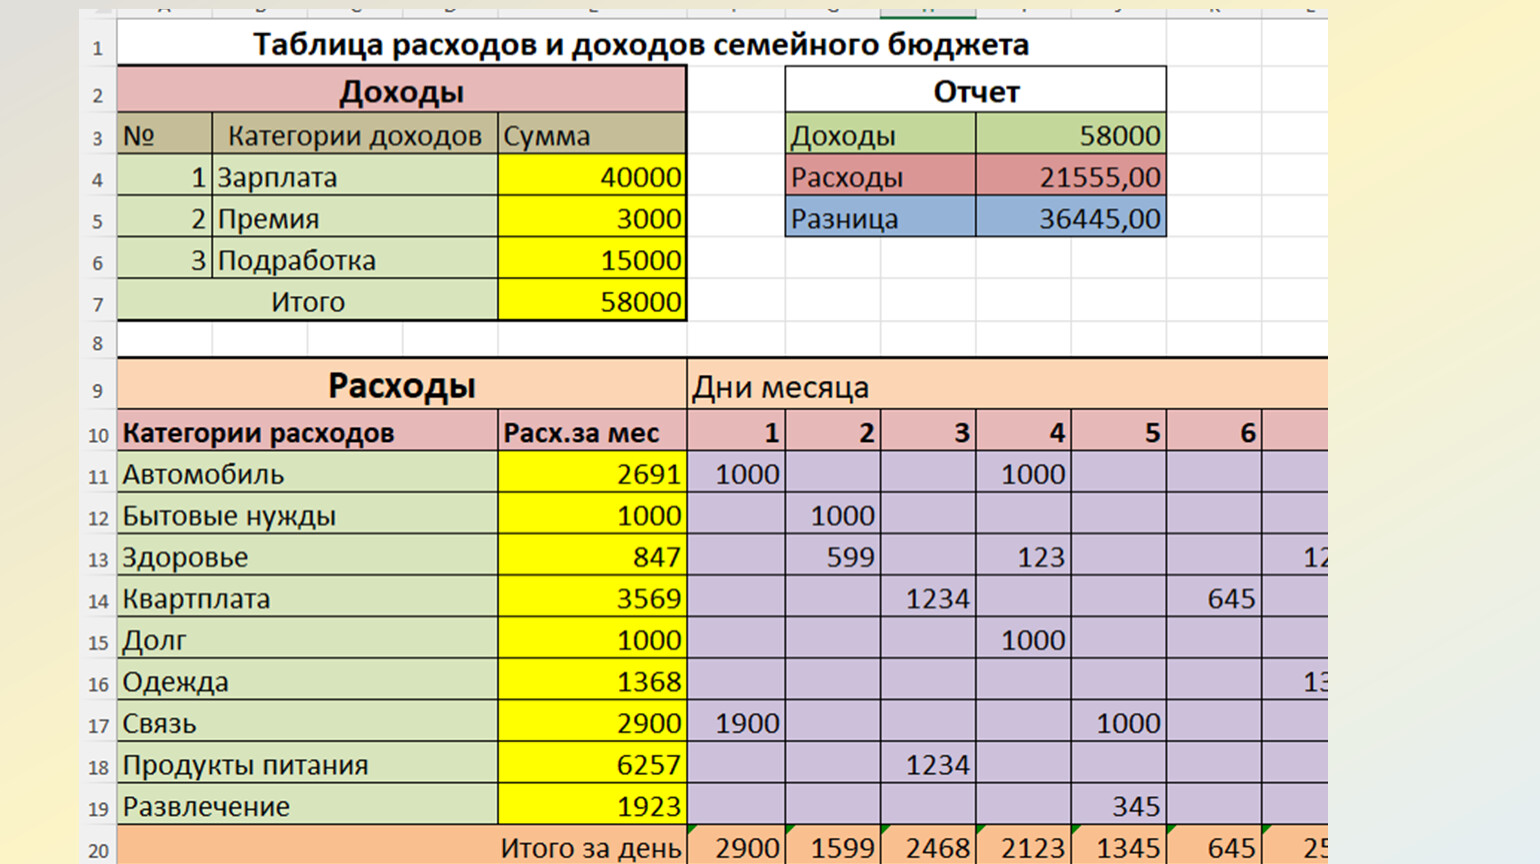Select the spreadsheet title cell in row 1
1540x864 pixels.
click(x=640, y=45)
